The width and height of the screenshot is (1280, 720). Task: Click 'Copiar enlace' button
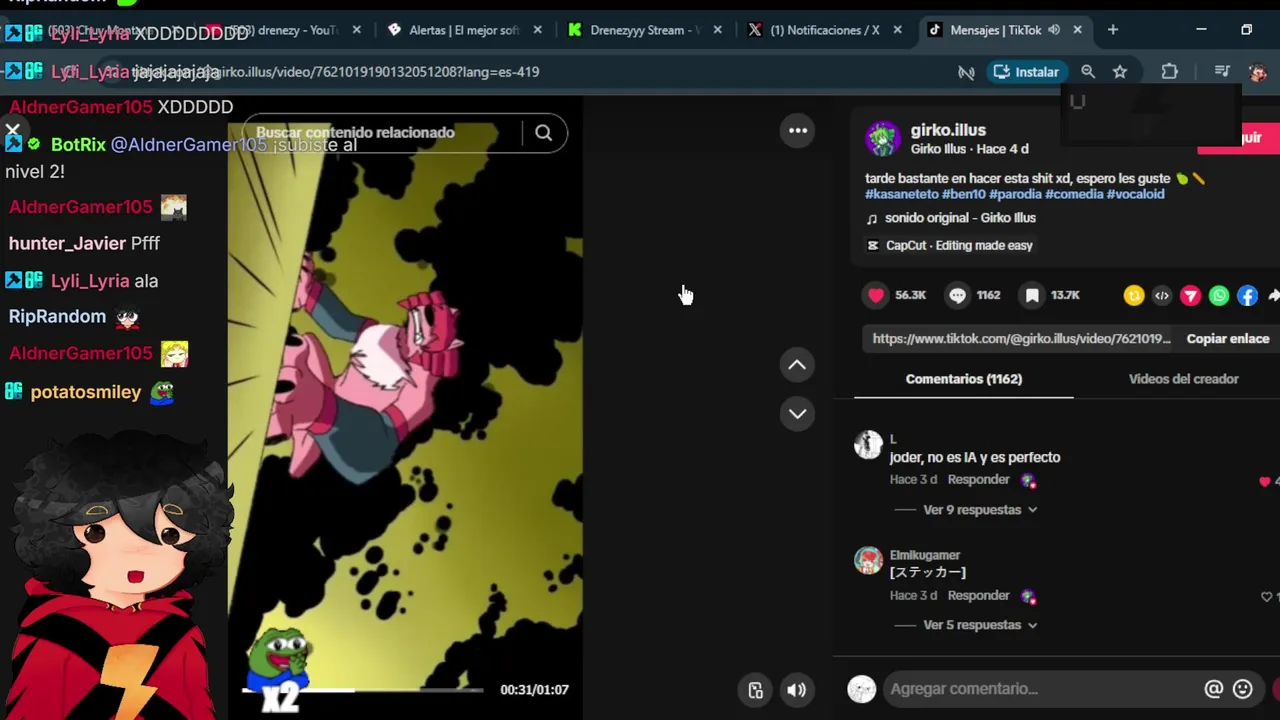point(1228,339)
